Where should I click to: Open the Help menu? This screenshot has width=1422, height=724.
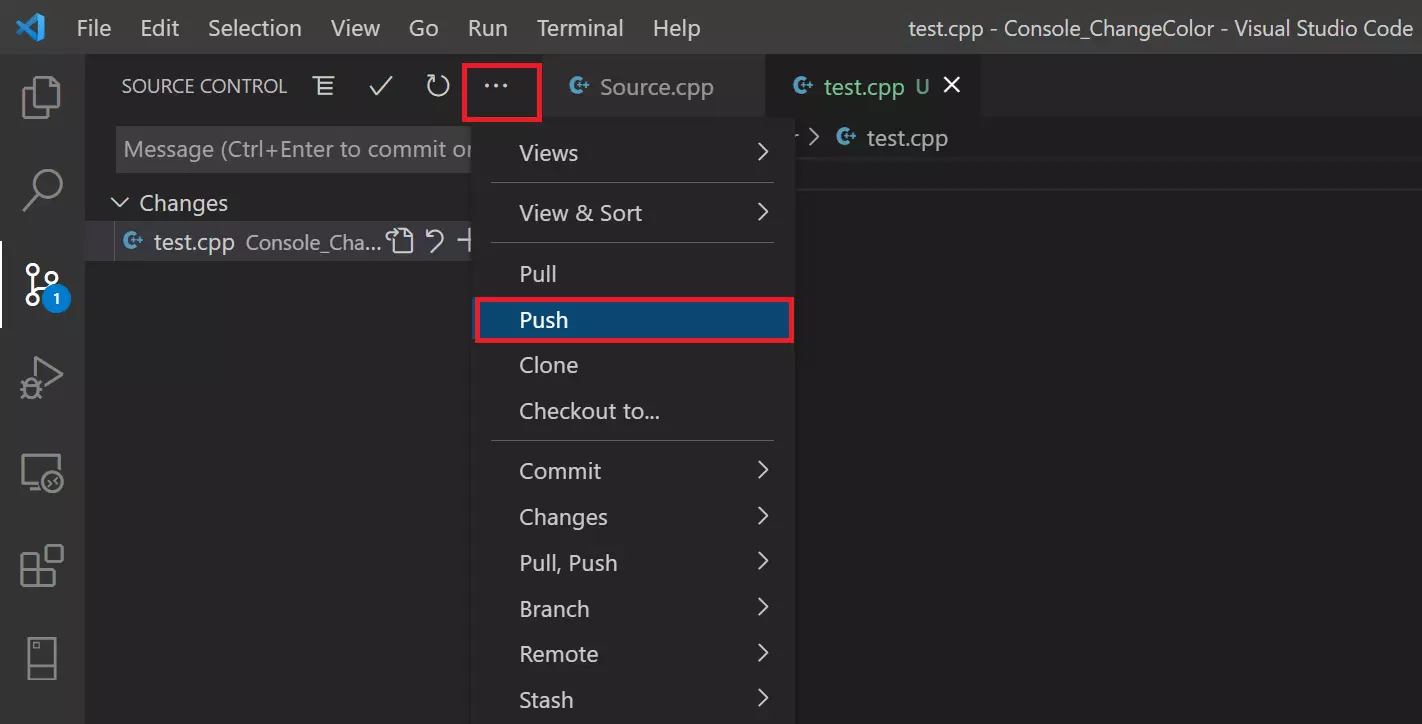(677, 27)
